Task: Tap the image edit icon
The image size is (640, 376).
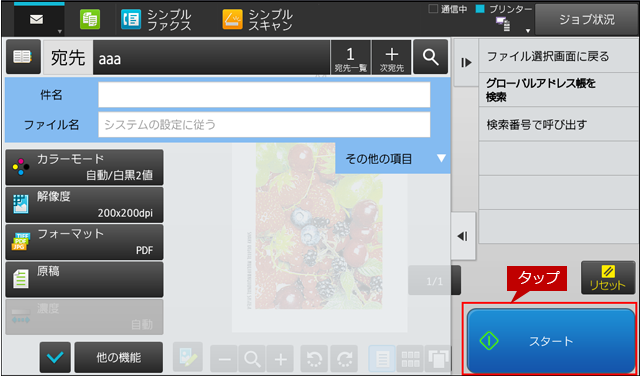Action: click(188, 357)
